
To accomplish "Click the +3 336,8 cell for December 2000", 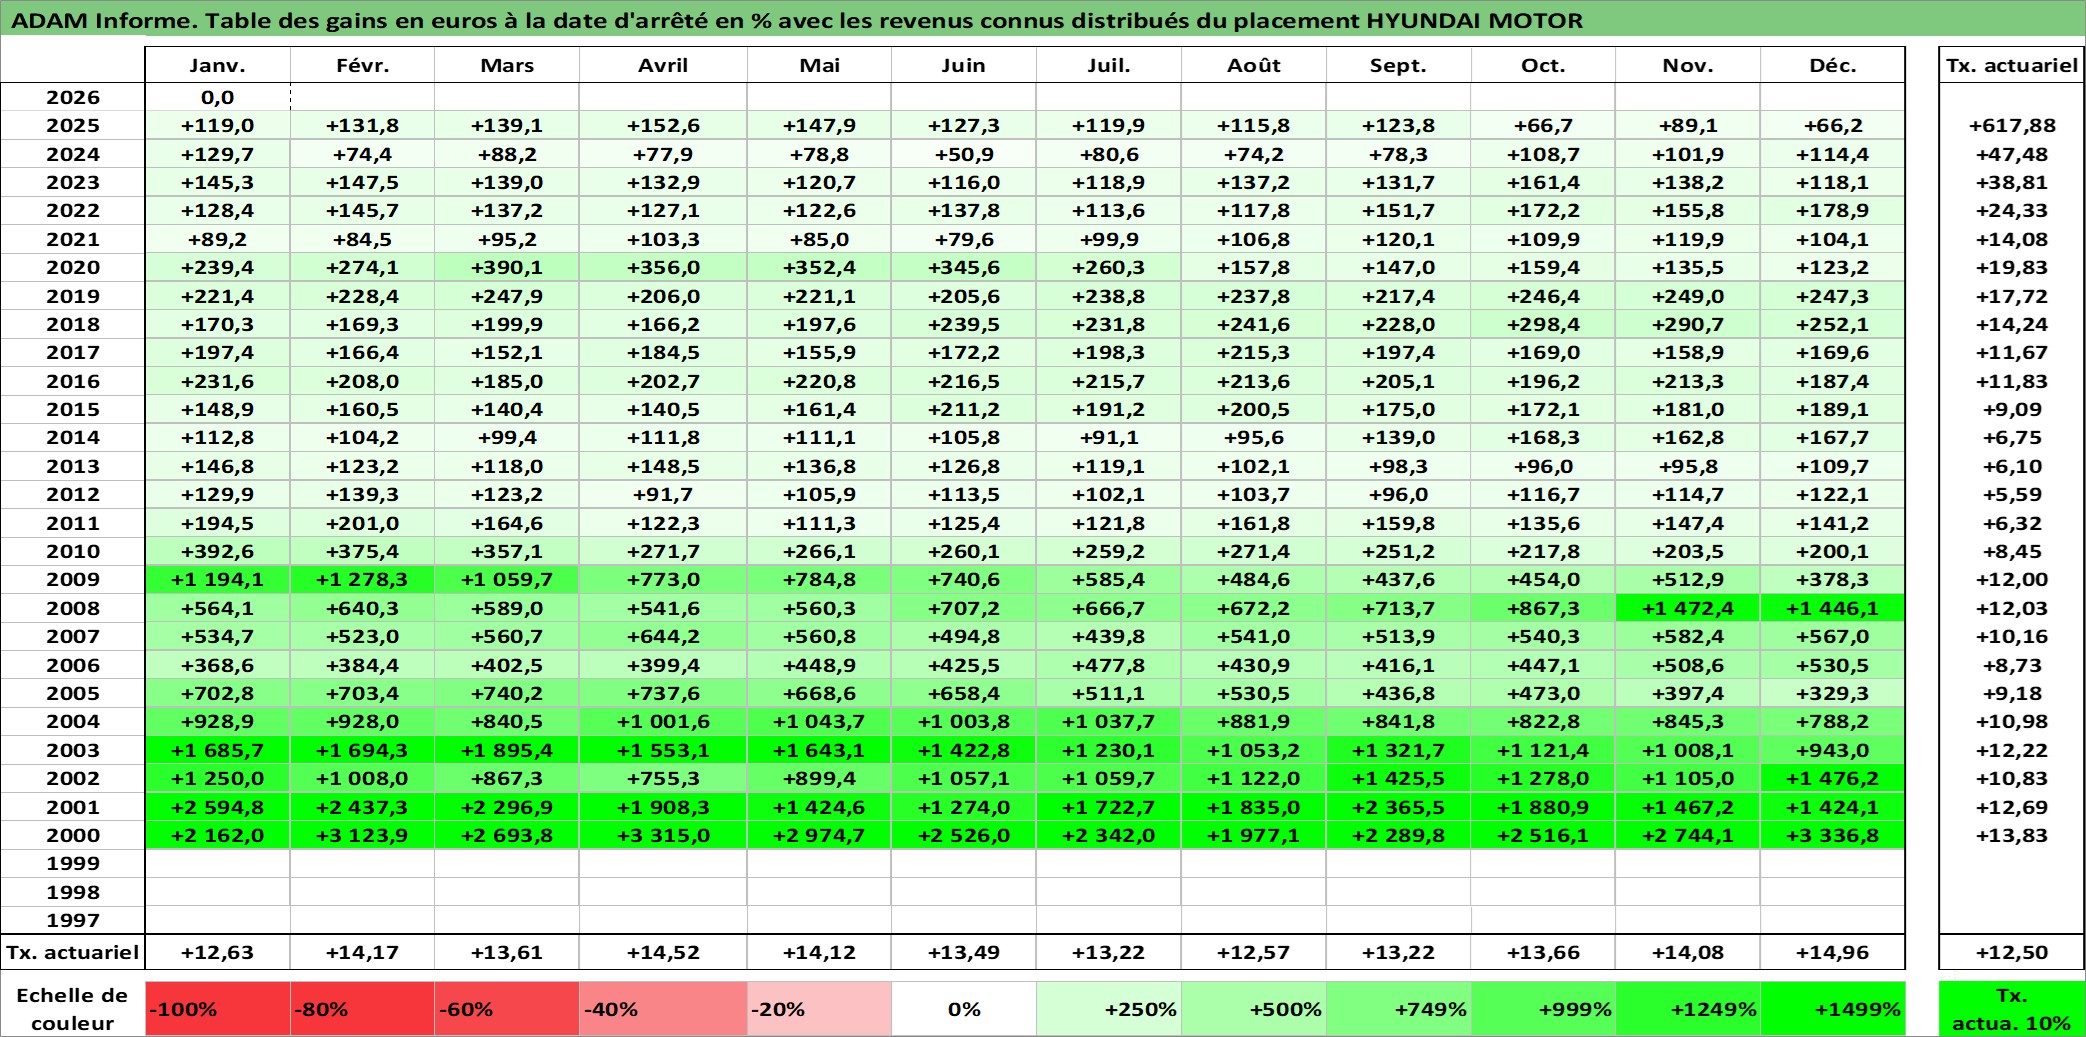I will pyautogui.click(x=1832, y=835).
